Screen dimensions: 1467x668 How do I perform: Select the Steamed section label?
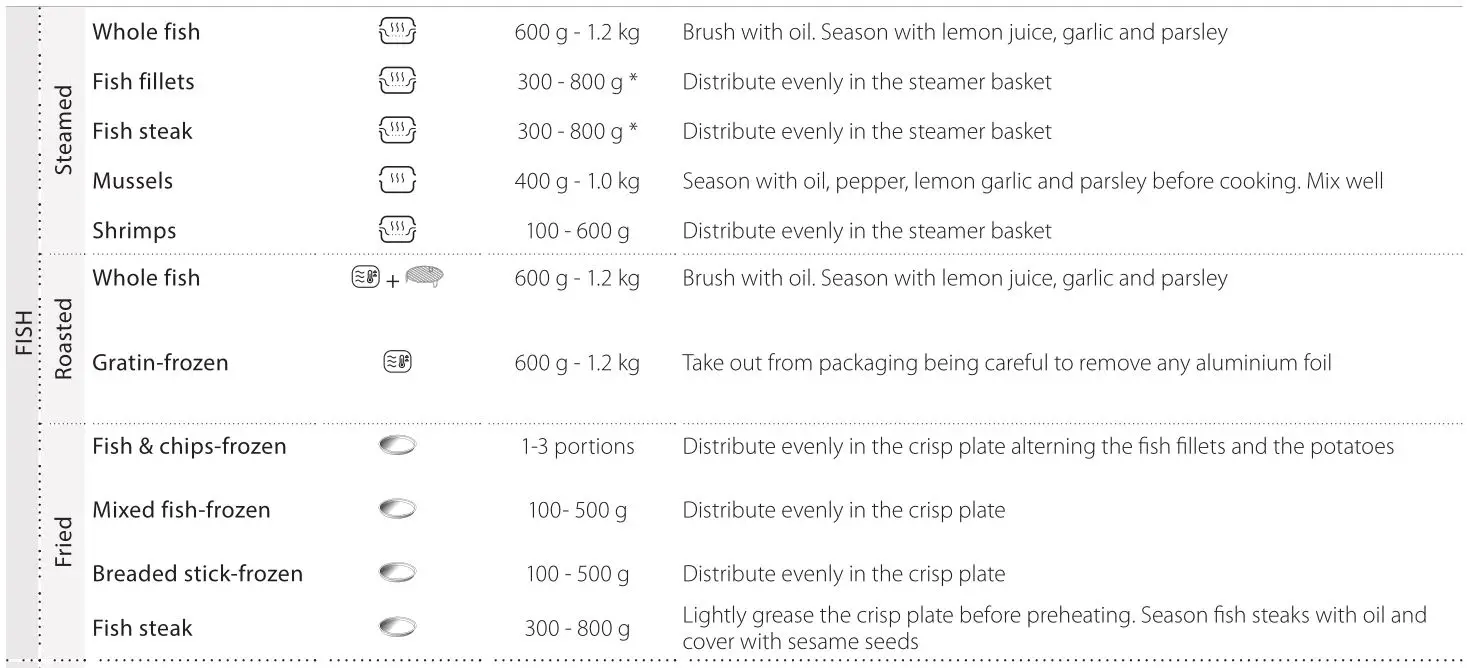[64, 131]
